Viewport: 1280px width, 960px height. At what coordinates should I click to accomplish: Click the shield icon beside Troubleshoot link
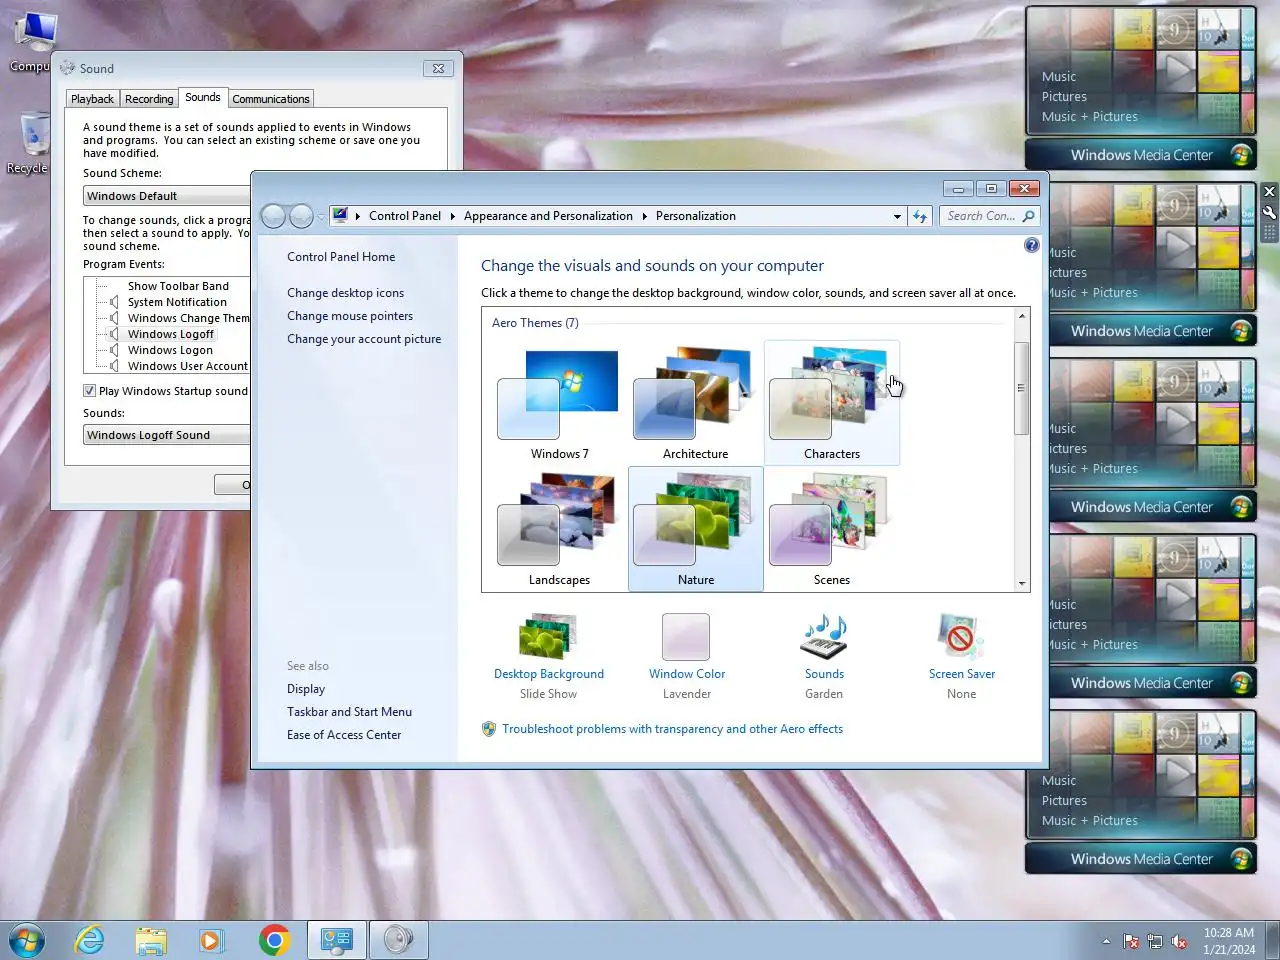tap(489, 729)
